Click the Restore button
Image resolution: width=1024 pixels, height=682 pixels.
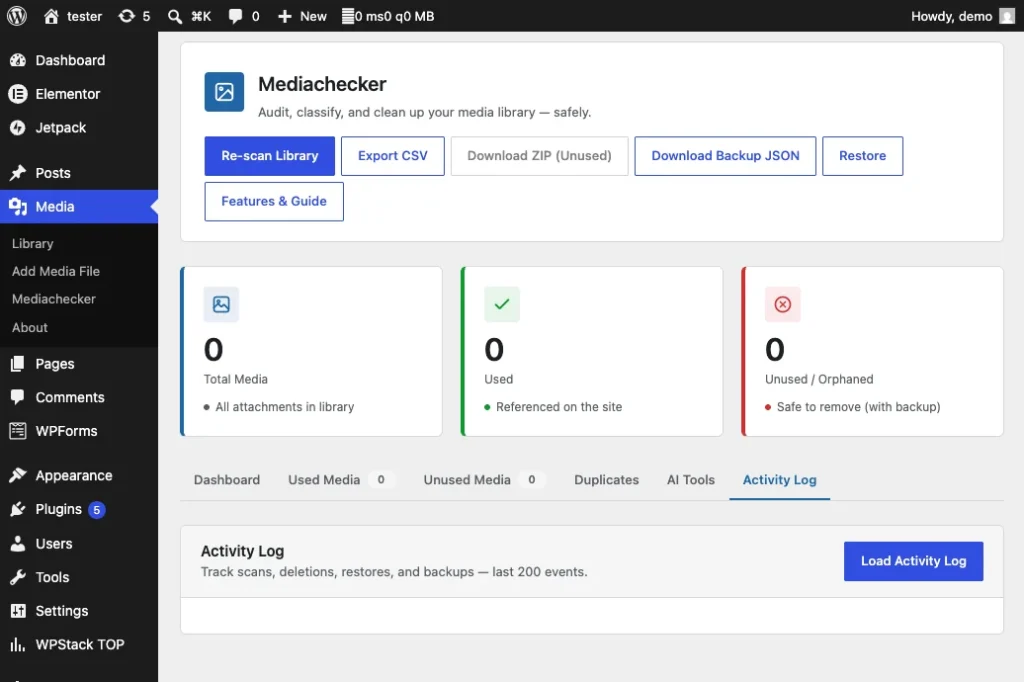(x=862, y=156)
